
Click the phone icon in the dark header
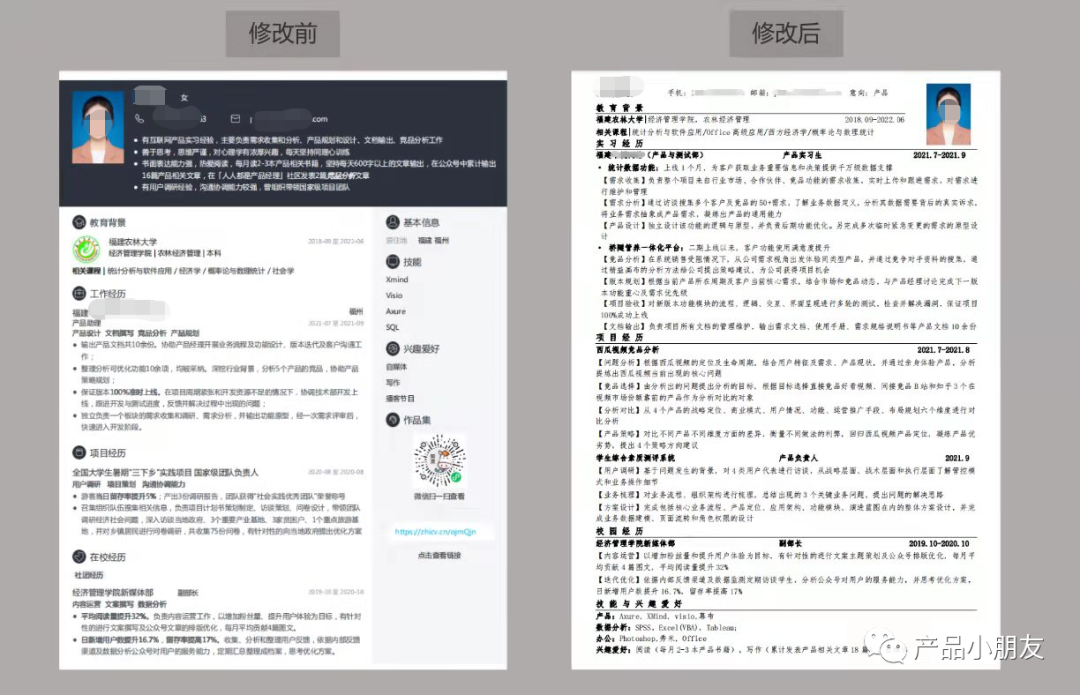[140, 118]
